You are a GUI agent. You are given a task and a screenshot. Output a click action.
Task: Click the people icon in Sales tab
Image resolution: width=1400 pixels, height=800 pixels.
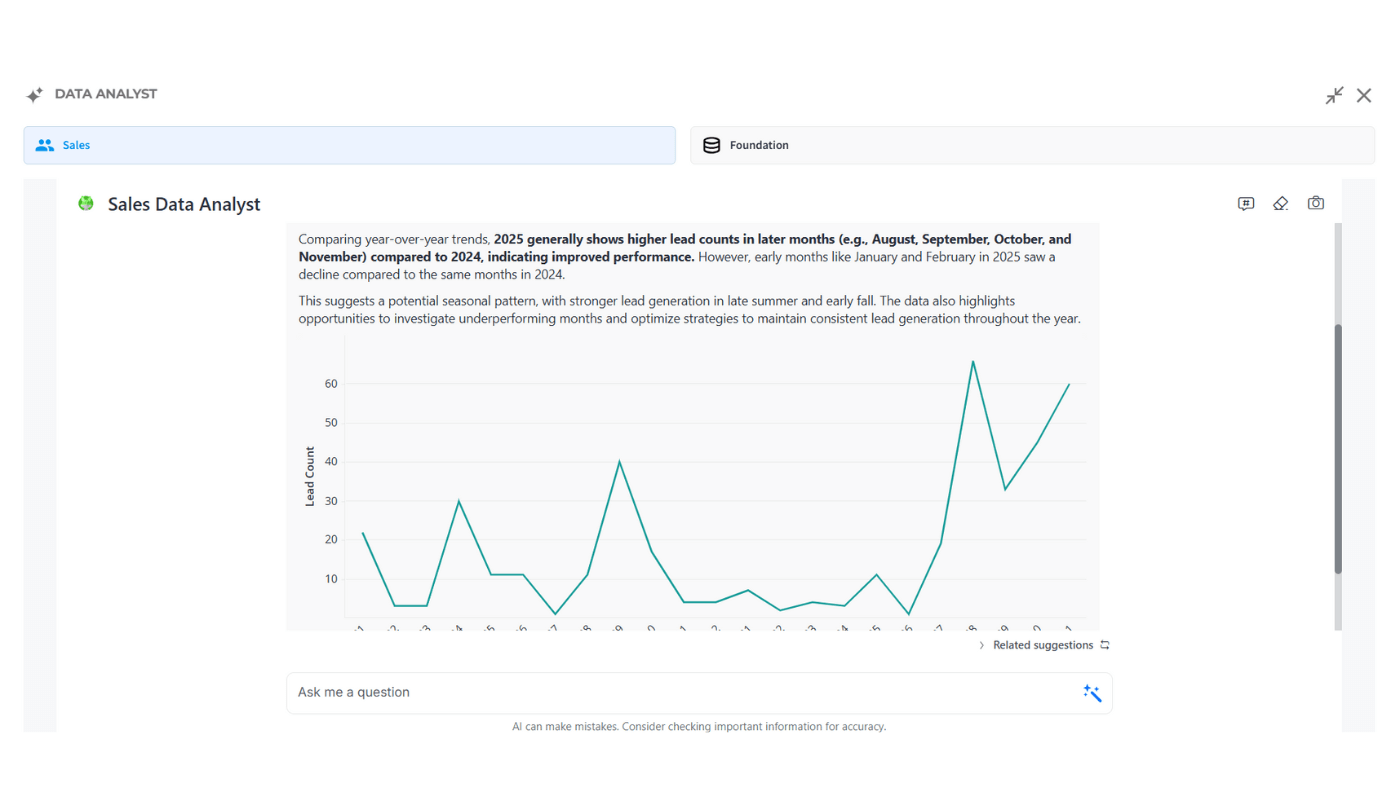44,145
